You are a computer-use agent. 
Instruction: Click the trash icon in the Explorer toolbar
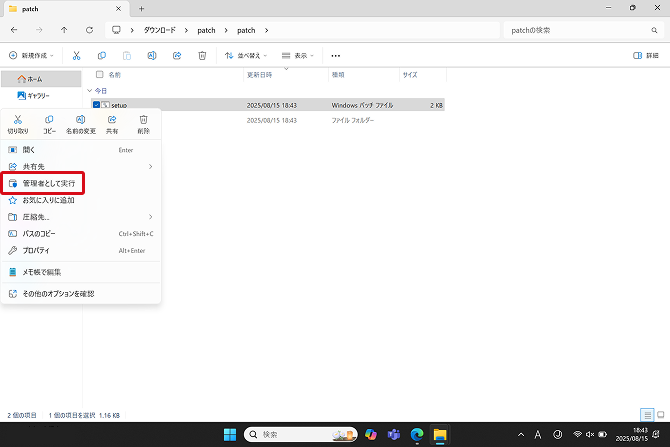[202, 56]
